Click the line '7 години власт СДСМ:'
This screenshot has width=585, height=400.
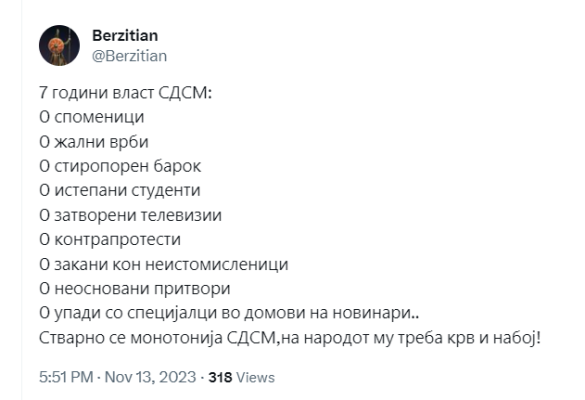point(125,92)
